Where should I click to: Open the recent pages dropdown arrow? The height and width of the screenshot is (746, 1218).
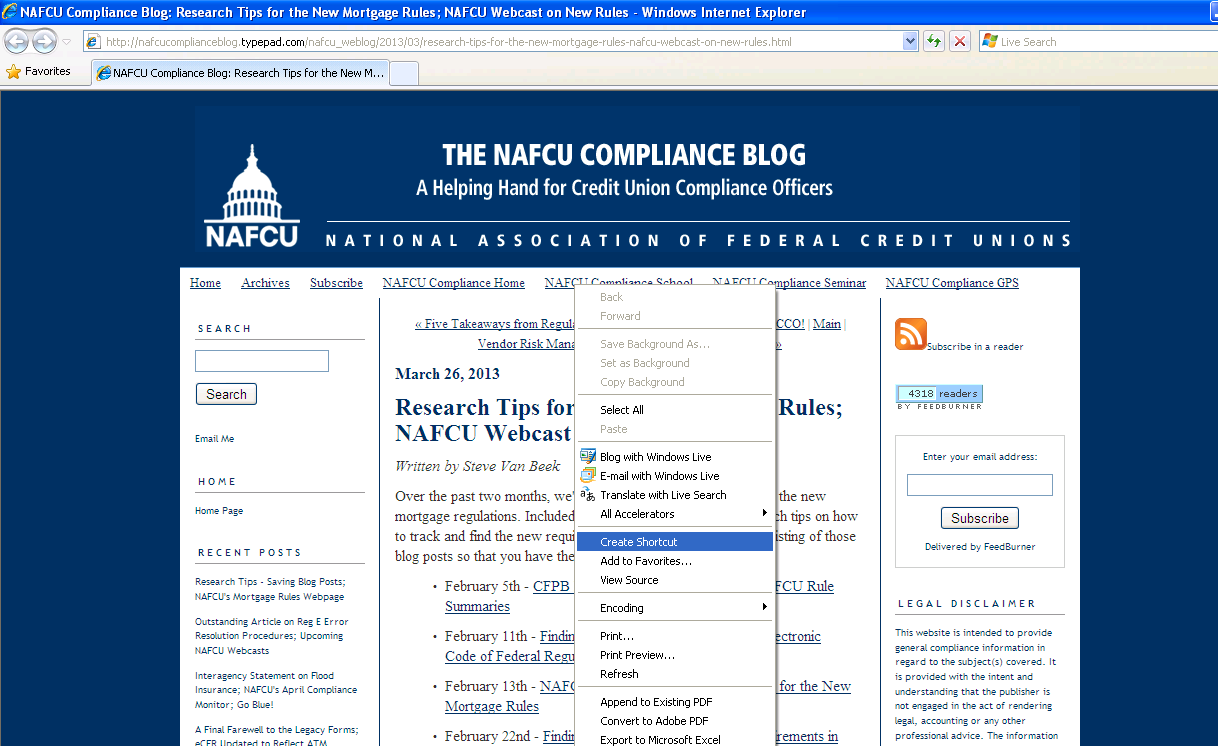(66, 42)
